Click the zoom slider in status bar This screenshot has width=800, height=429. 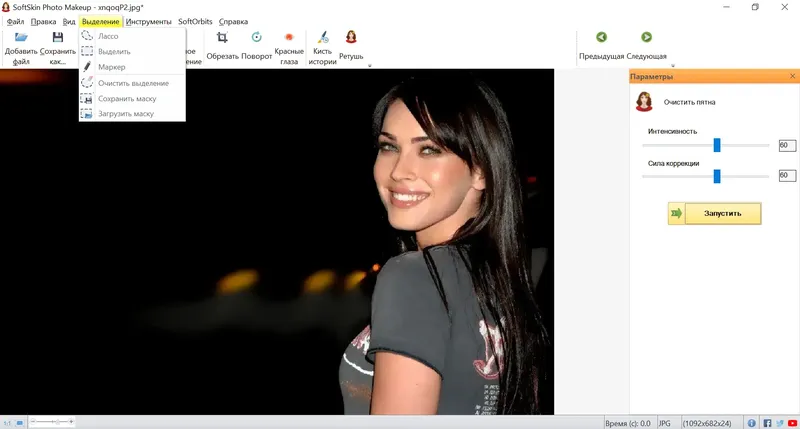pyautogui.click(x=52, y=422)
